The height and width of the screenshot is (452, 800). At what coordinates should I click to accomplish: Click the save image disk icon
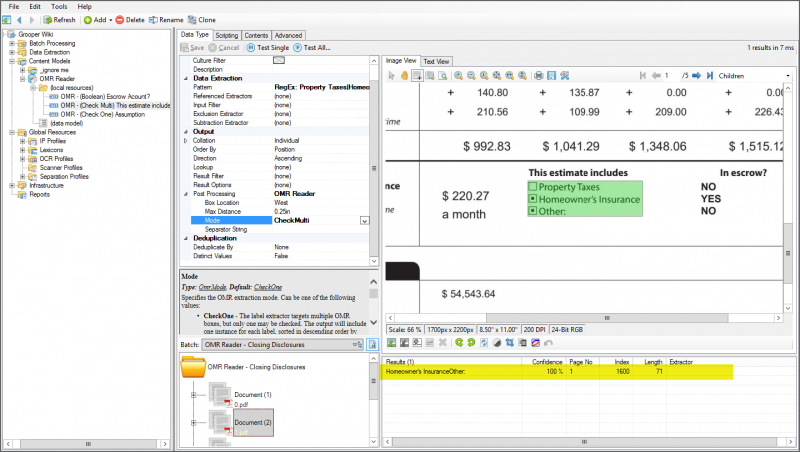(x=552, y=75)
